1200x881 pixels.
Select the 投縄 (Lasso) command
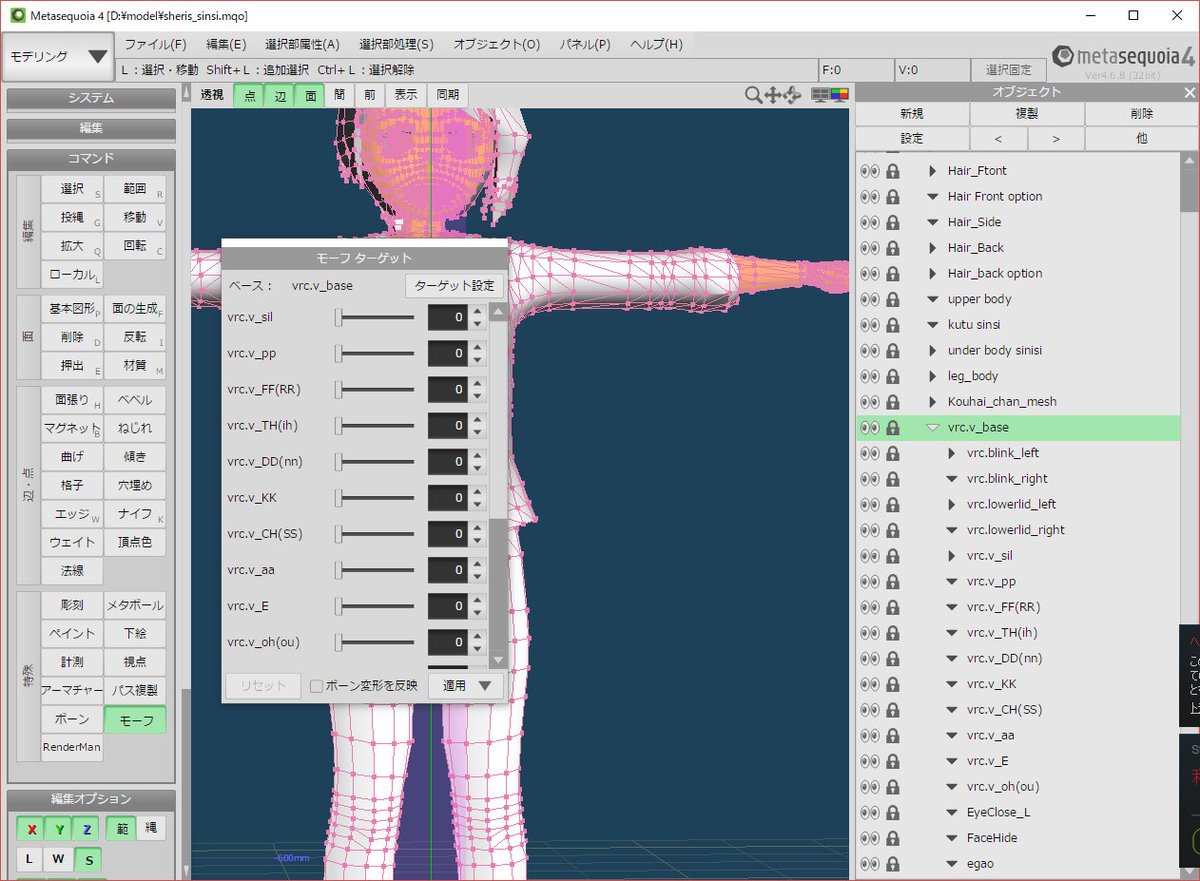click(x=72, y=217)
